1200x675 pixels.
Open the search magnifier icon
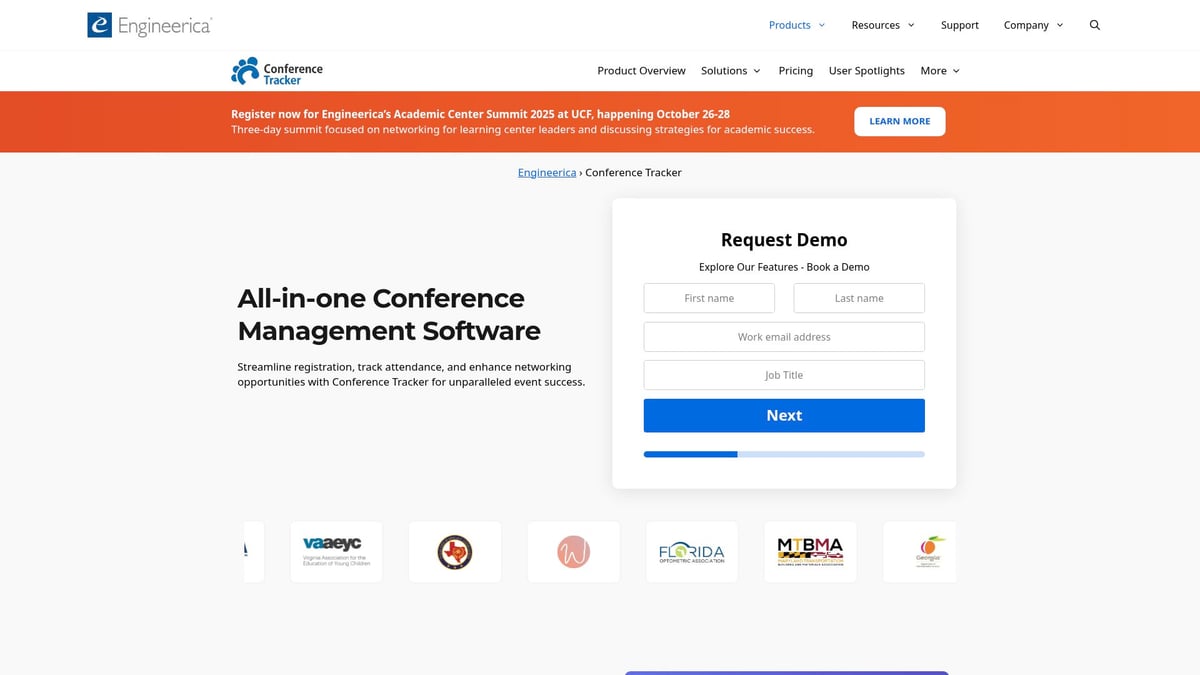click(1094, 24)
